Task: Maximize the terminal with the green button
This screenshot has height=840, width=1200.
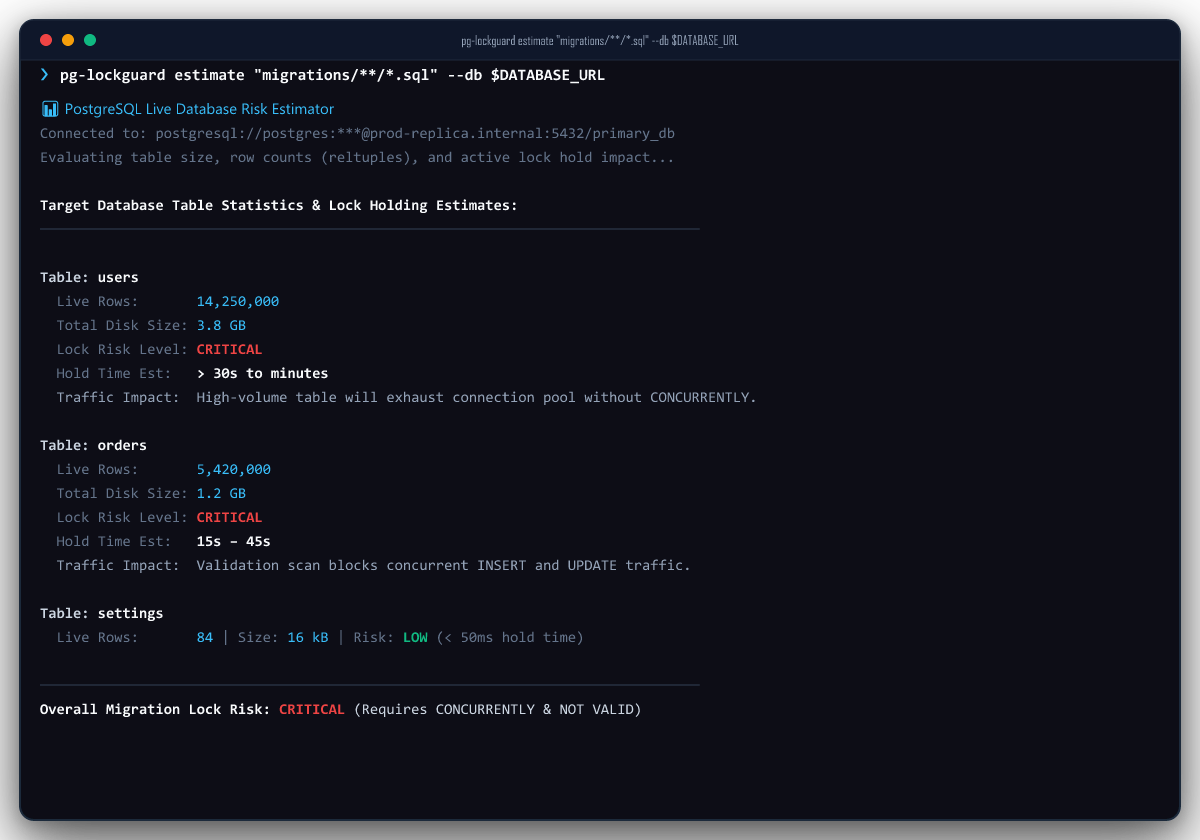Action: (90, 40)
